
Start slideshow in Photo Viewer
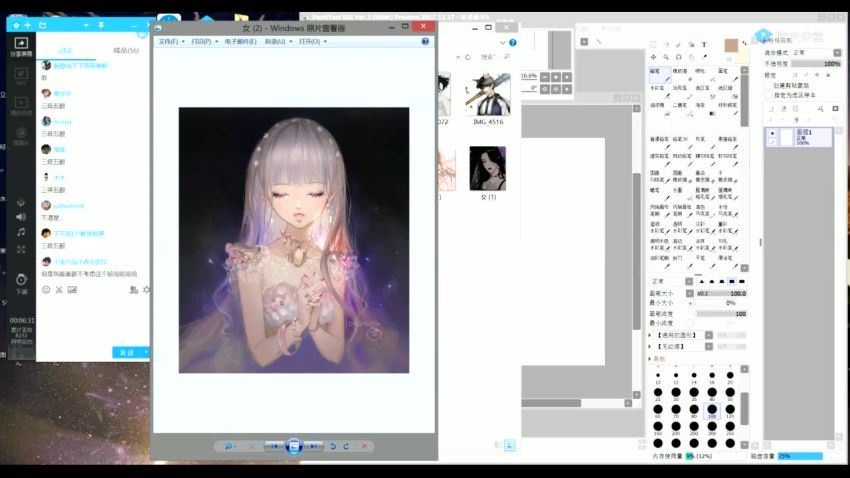294,447
